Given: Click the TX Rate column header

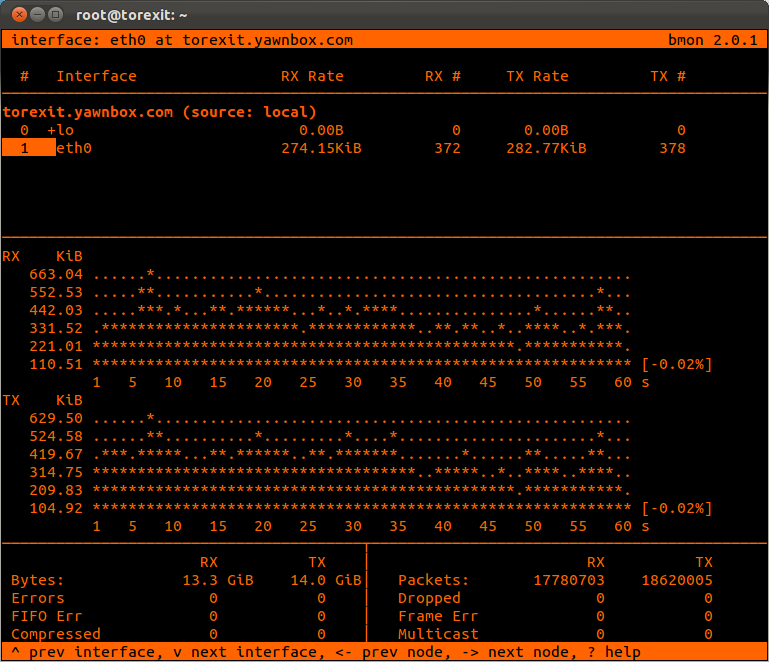Looking at the screenshot, I should coord(537,76).
